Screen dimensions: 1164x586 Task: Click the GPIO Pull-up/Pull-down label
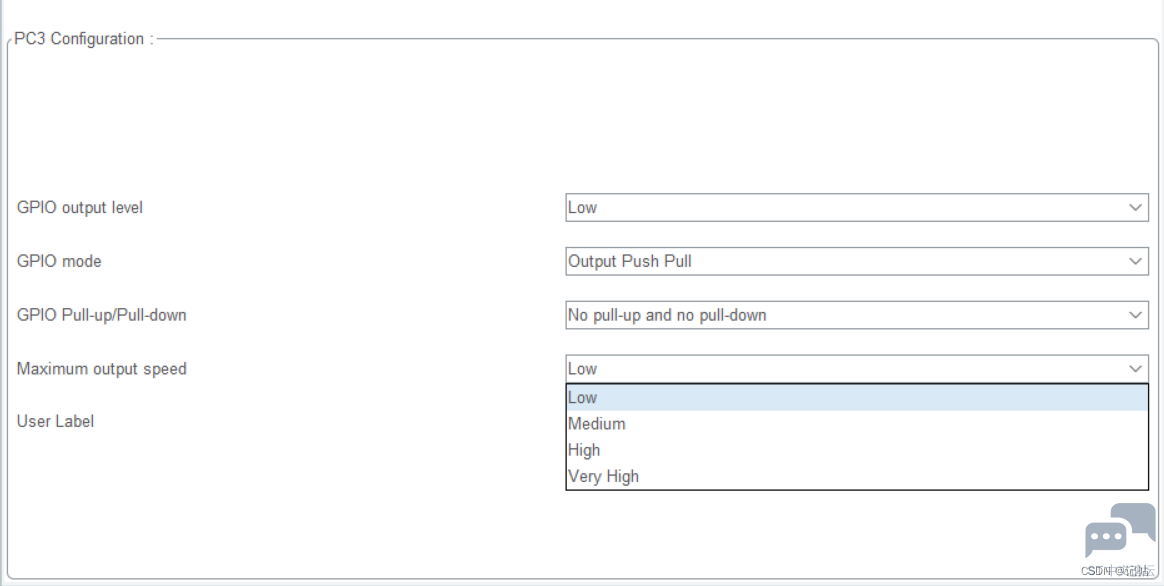(102, 315)
